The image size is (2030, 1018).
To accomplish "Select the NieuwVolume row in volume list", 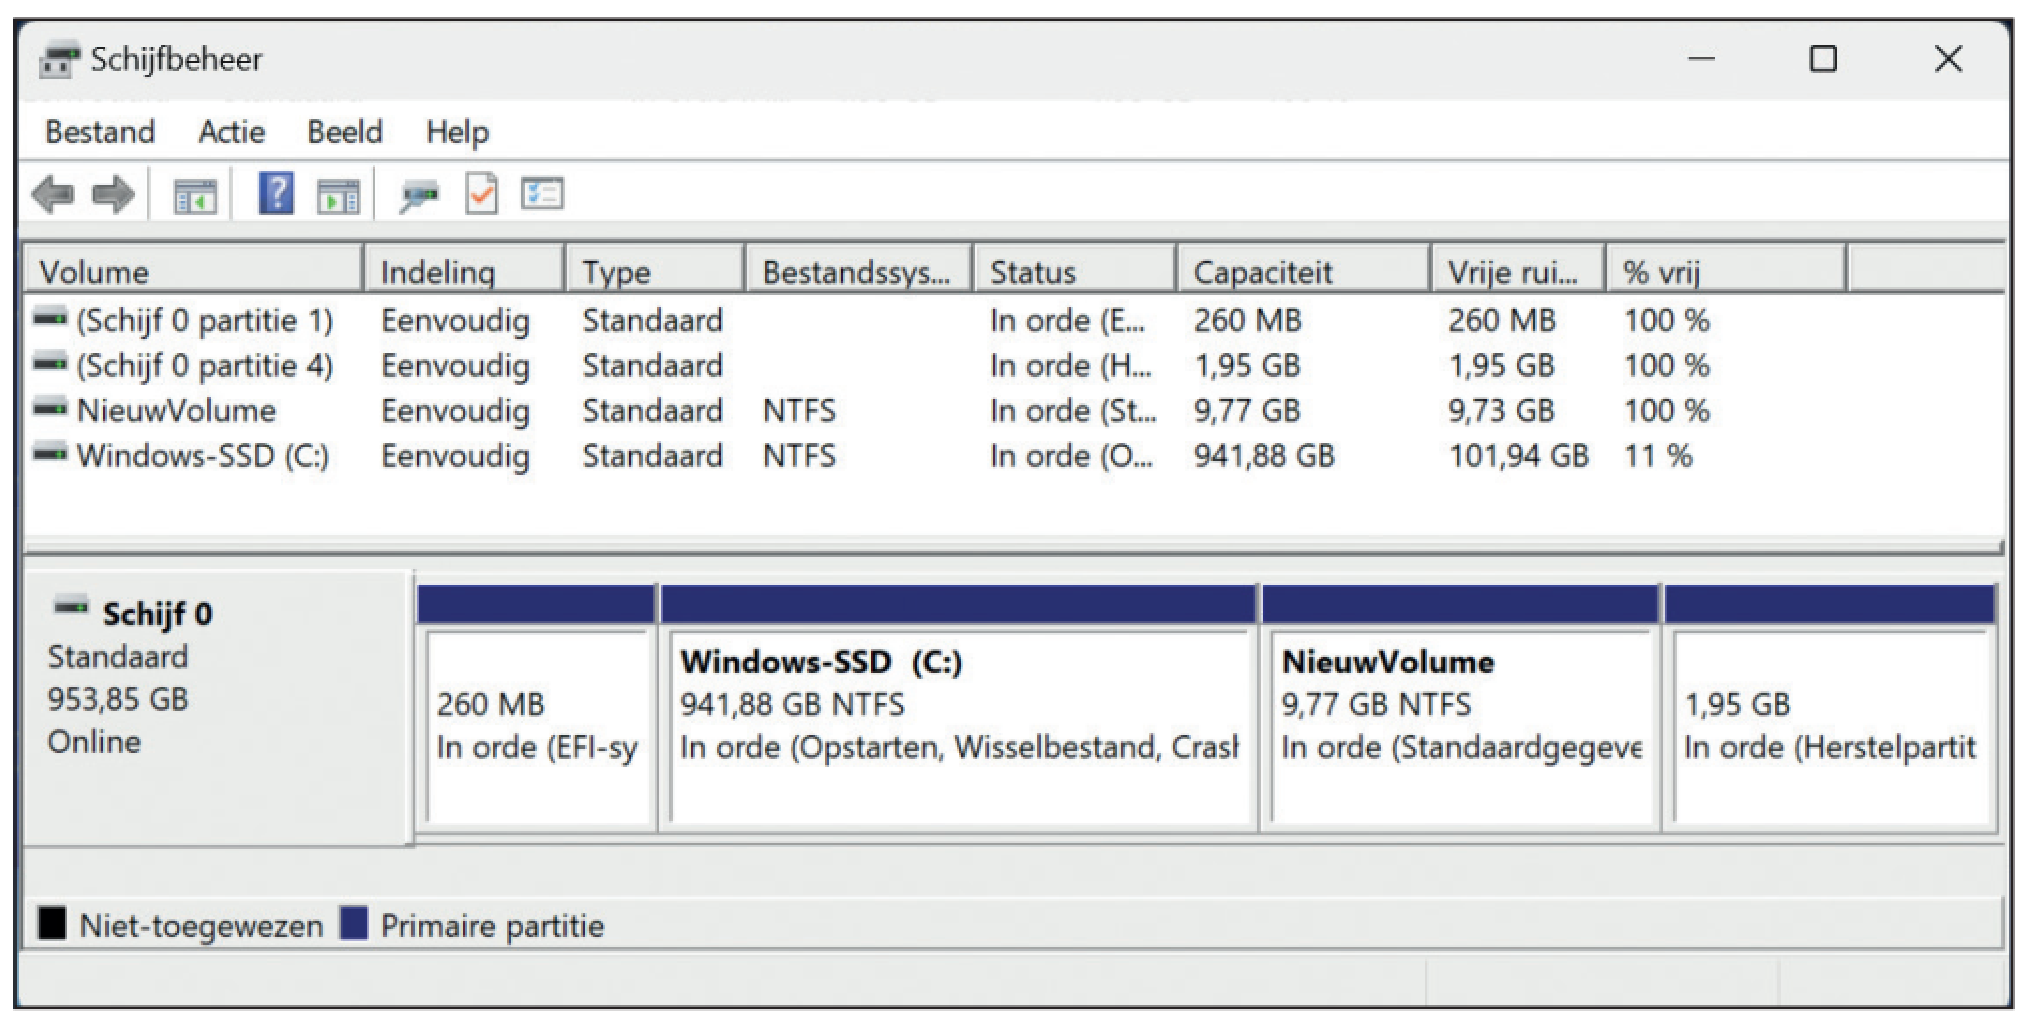I will click(x=176, y=411).
